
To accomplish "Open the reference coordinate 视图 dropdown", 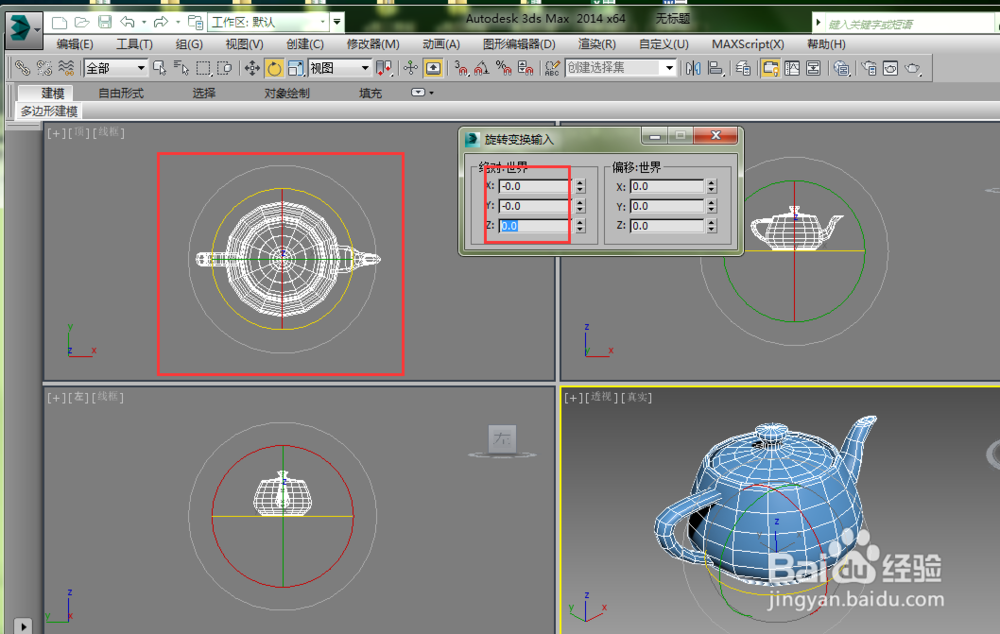I will (339, 68).
